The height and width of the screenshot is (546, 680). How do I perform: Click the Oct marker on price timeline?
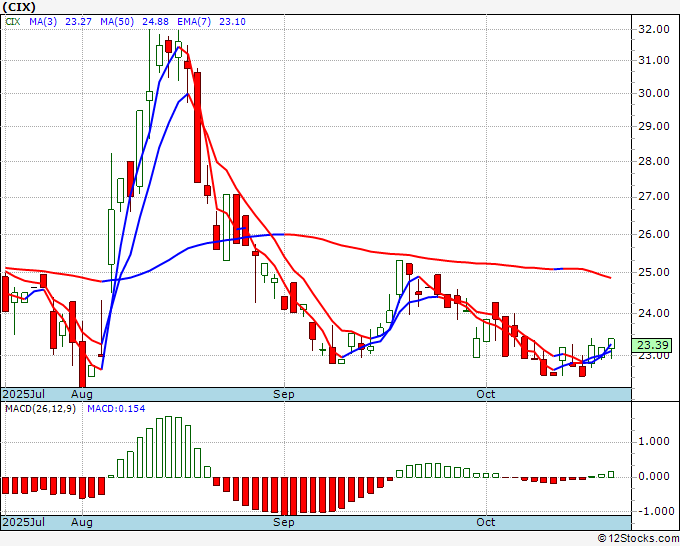pyautogui.click(x=486, y=394)
